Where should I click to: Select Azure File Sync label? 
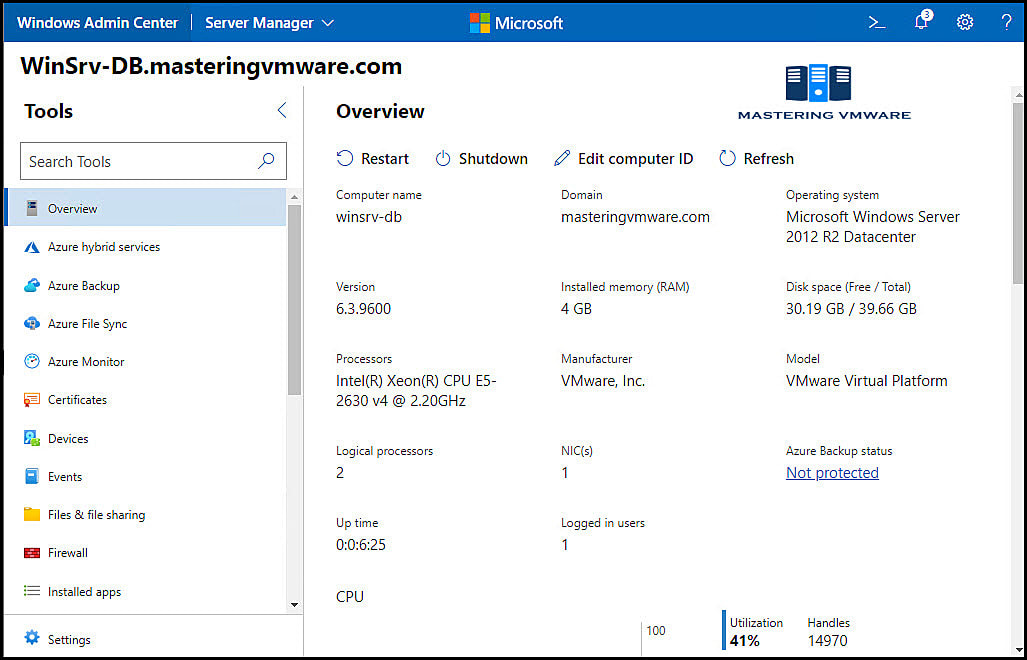click(x=87, y=323)
